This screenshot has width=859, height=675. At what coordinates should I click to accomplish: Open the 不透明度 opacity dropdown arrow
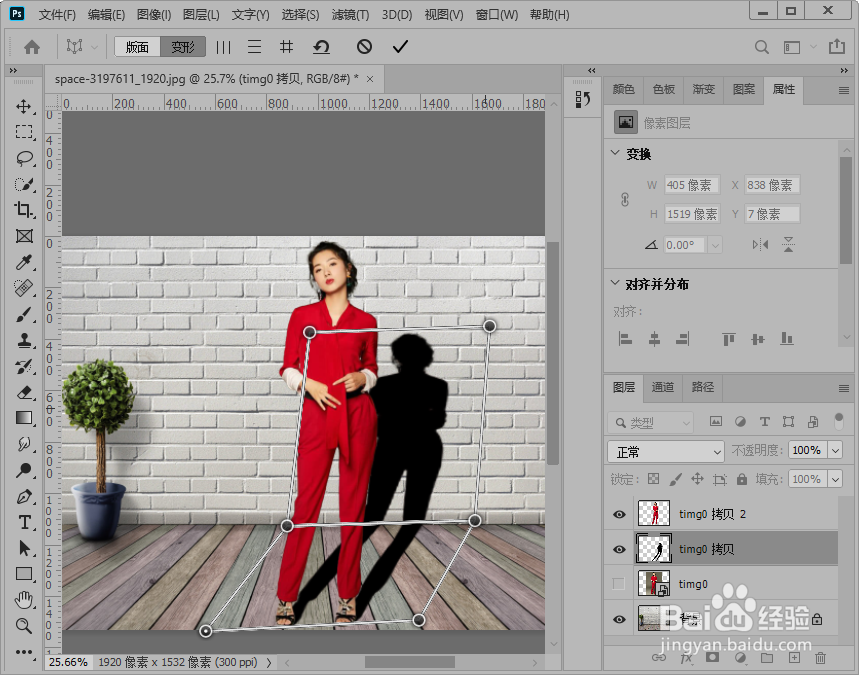click(835, 451)
